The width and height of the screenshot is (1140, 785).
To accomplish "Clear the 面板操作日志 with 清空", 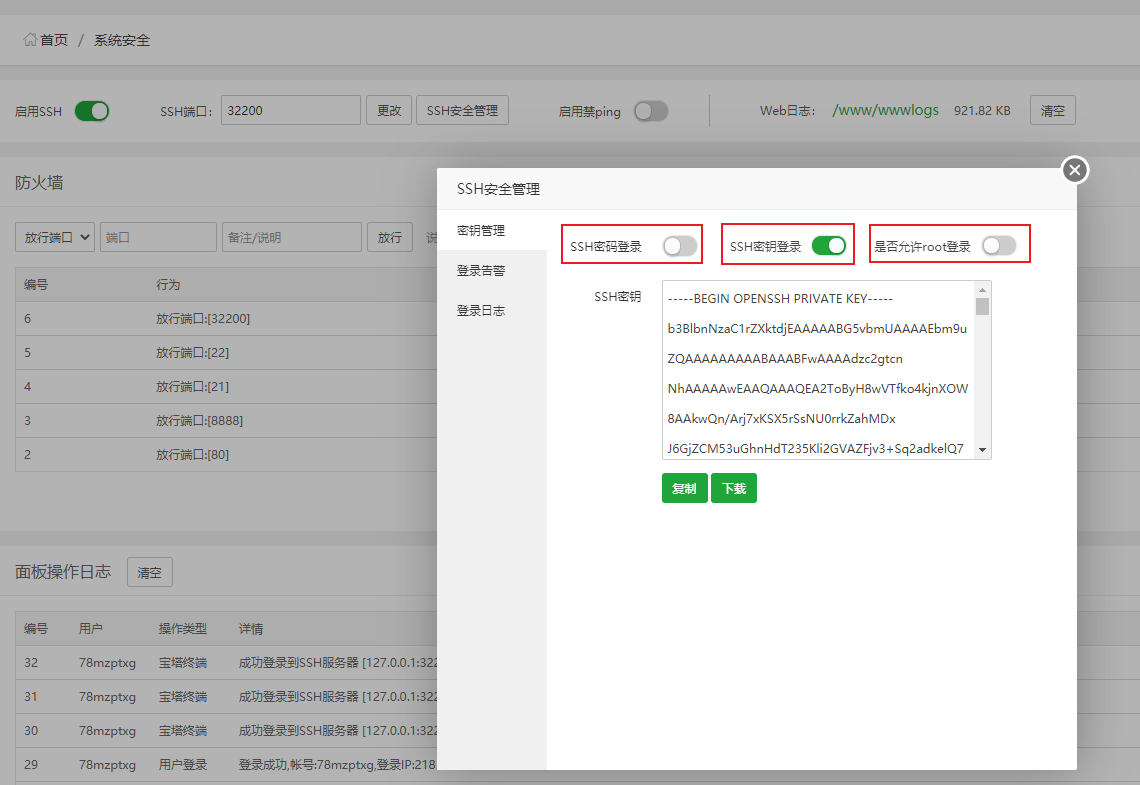I will pyautogui.click(x=150, y=573).
